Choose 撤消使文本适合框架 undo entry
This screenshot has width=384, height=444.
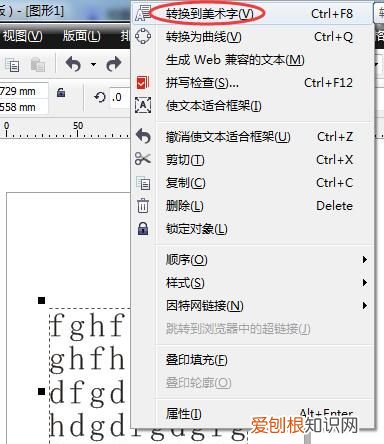point(253,137)
